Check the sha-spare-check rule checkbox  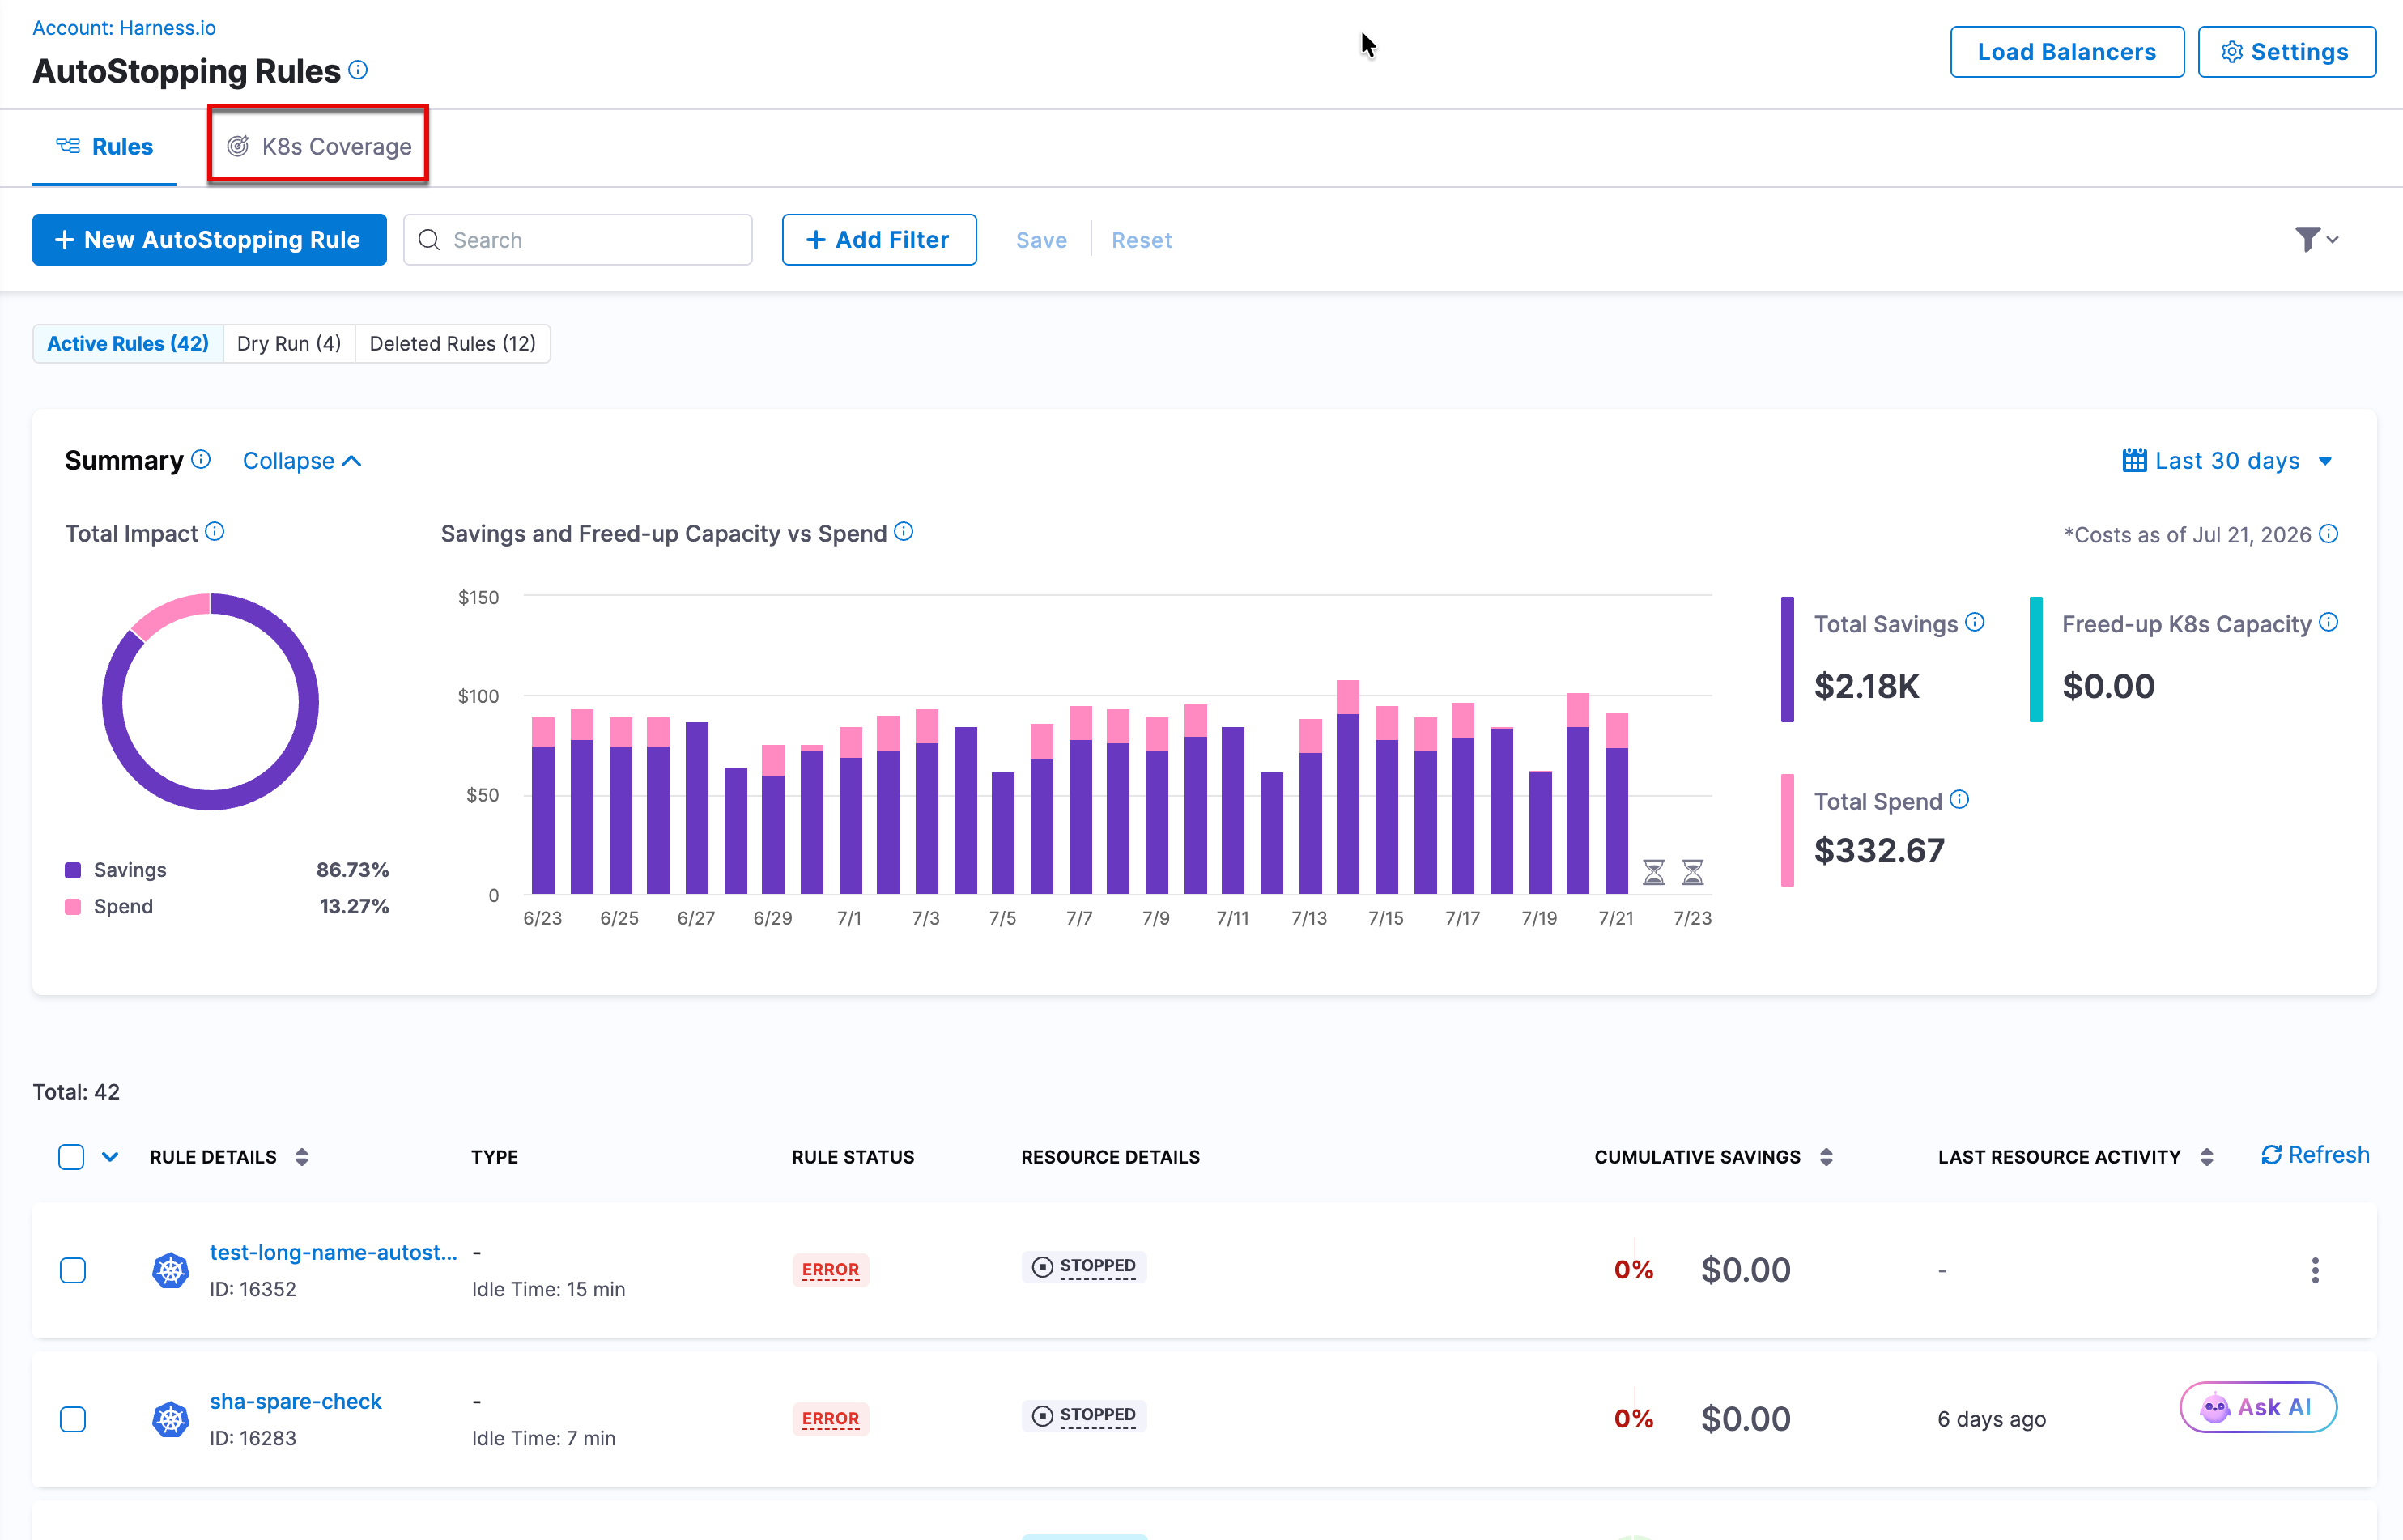point(73,1419)
